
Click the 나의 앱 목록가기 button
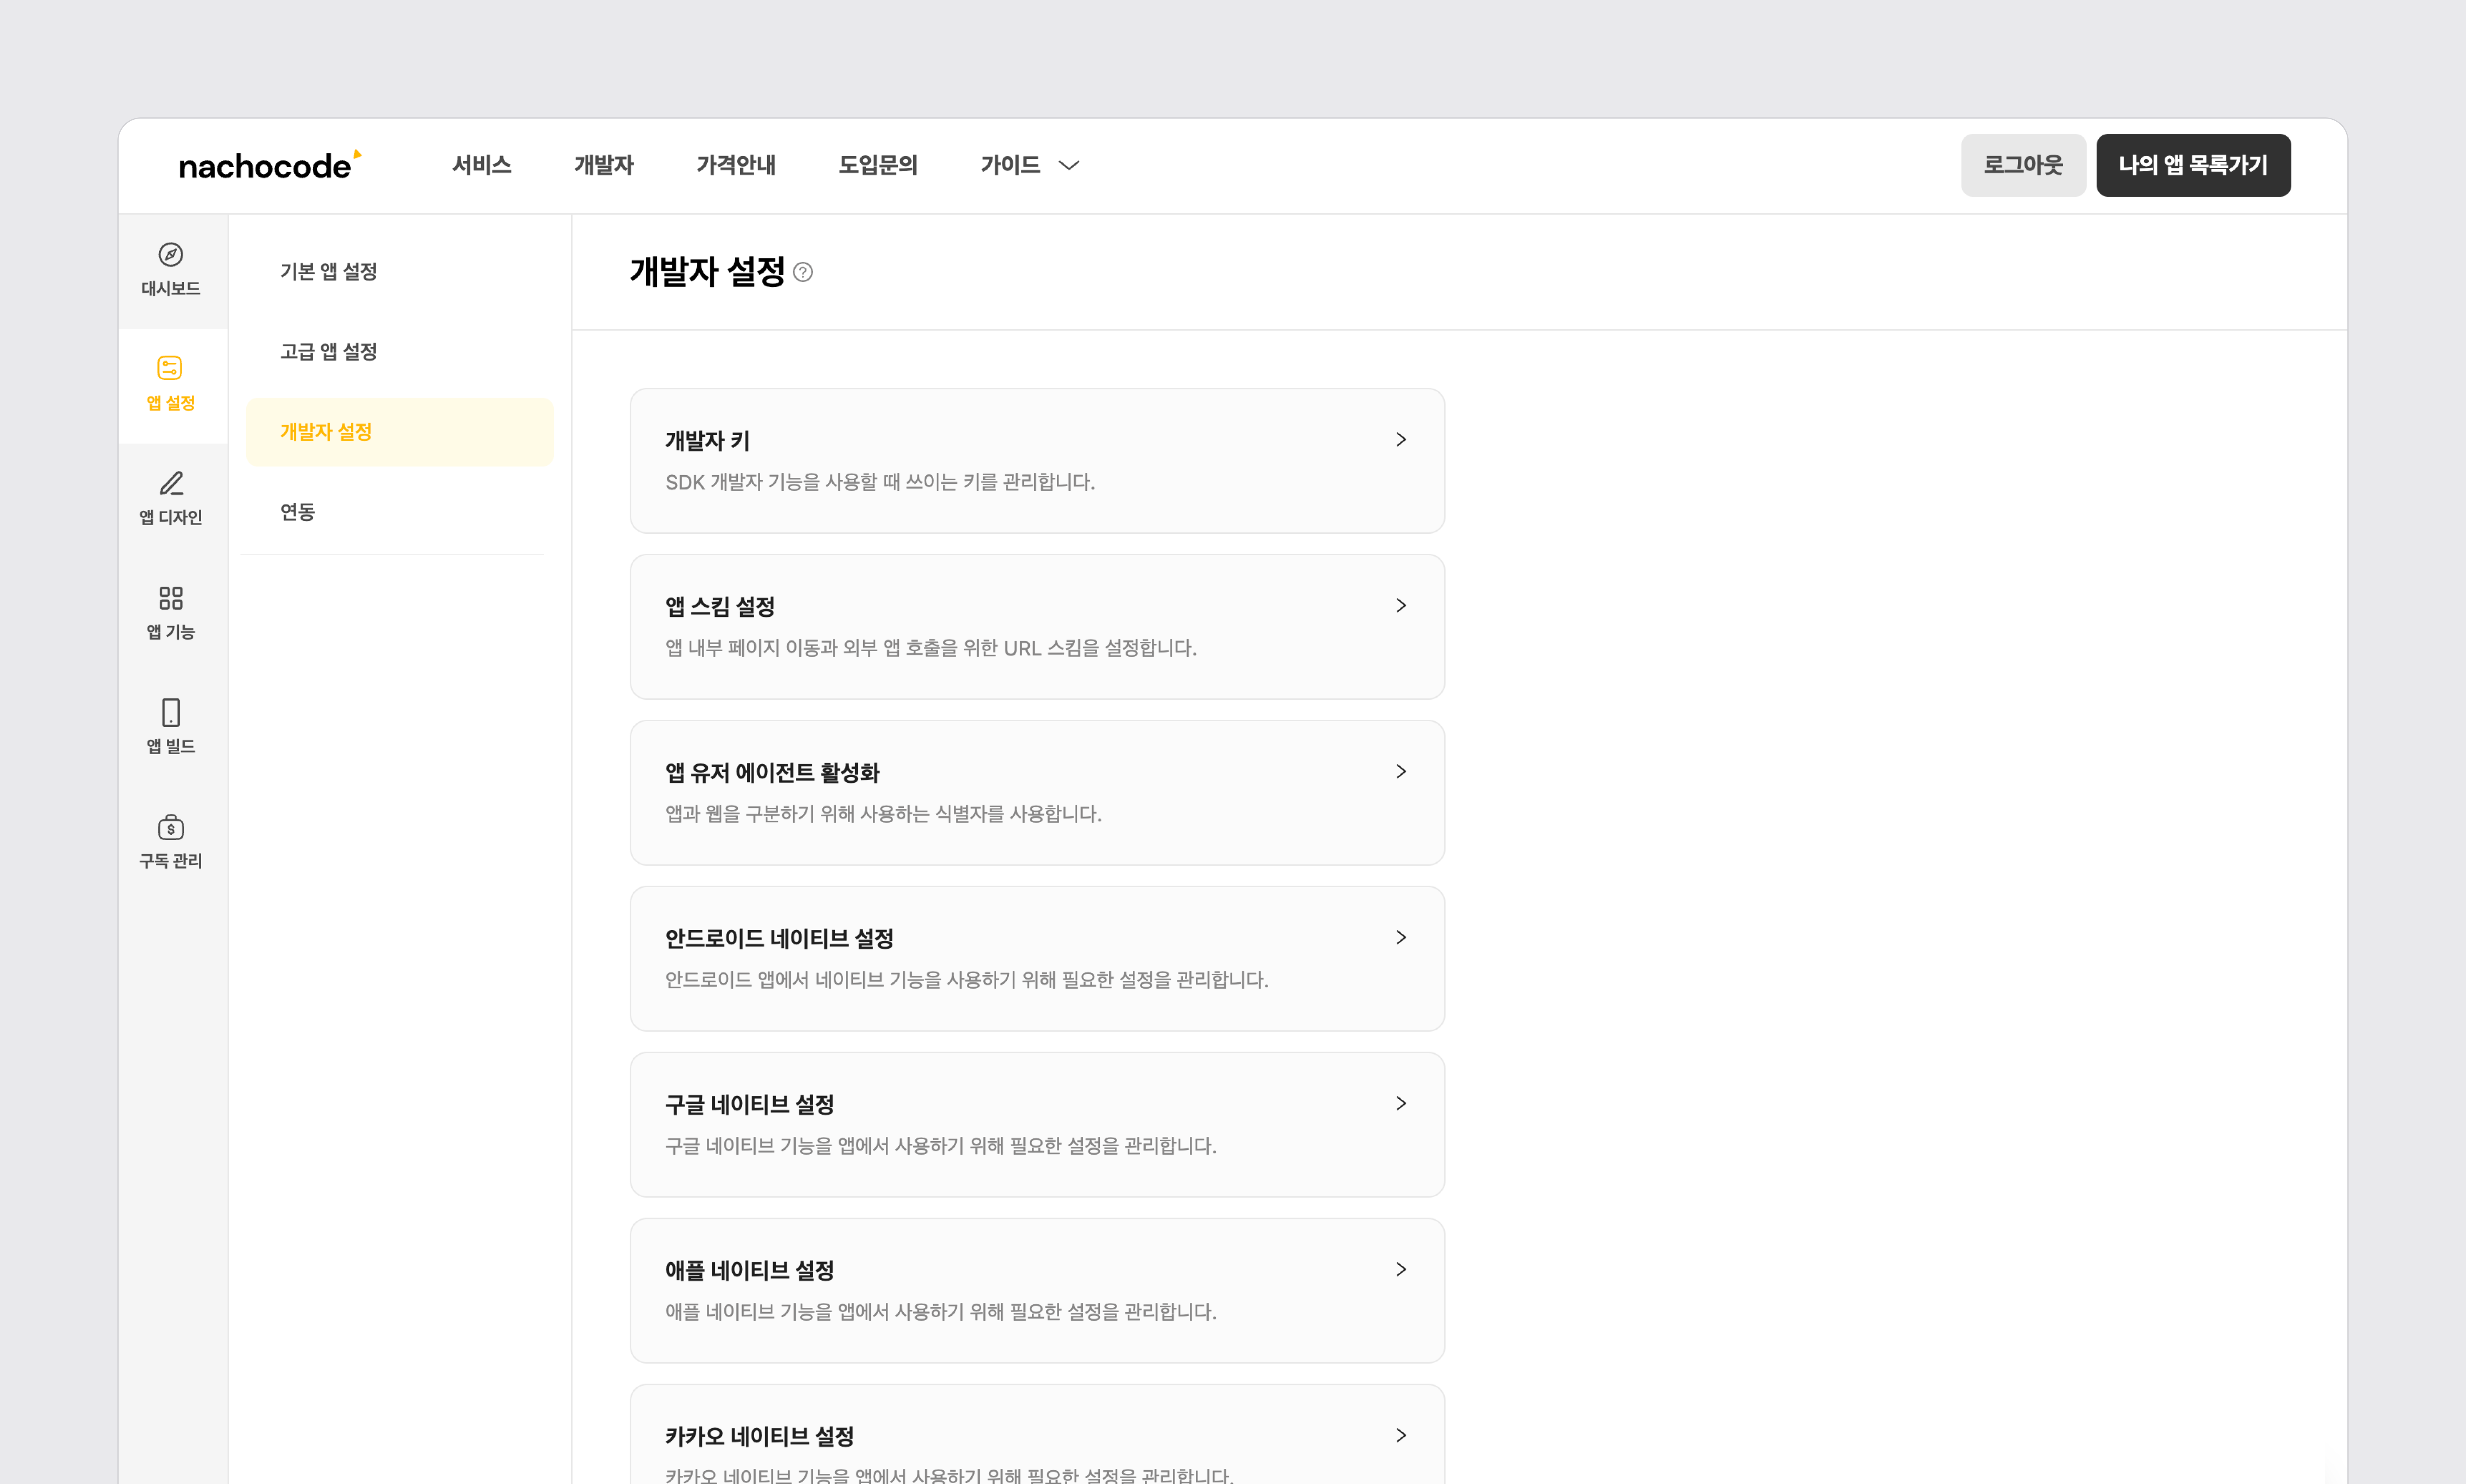point(2193,165)
